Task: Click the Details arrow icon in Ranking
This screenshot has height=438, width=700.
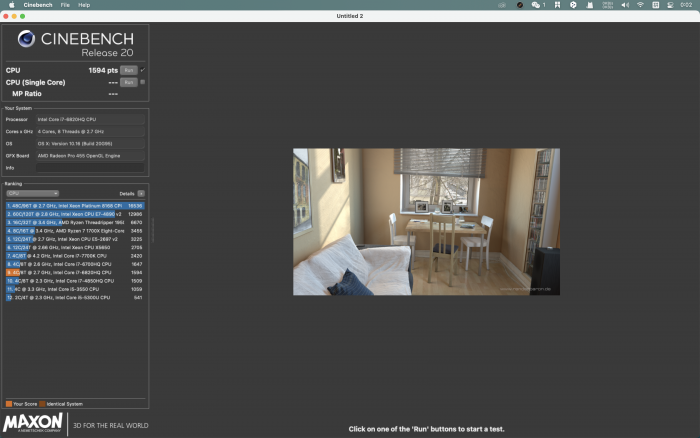Action: coord(141,193)
